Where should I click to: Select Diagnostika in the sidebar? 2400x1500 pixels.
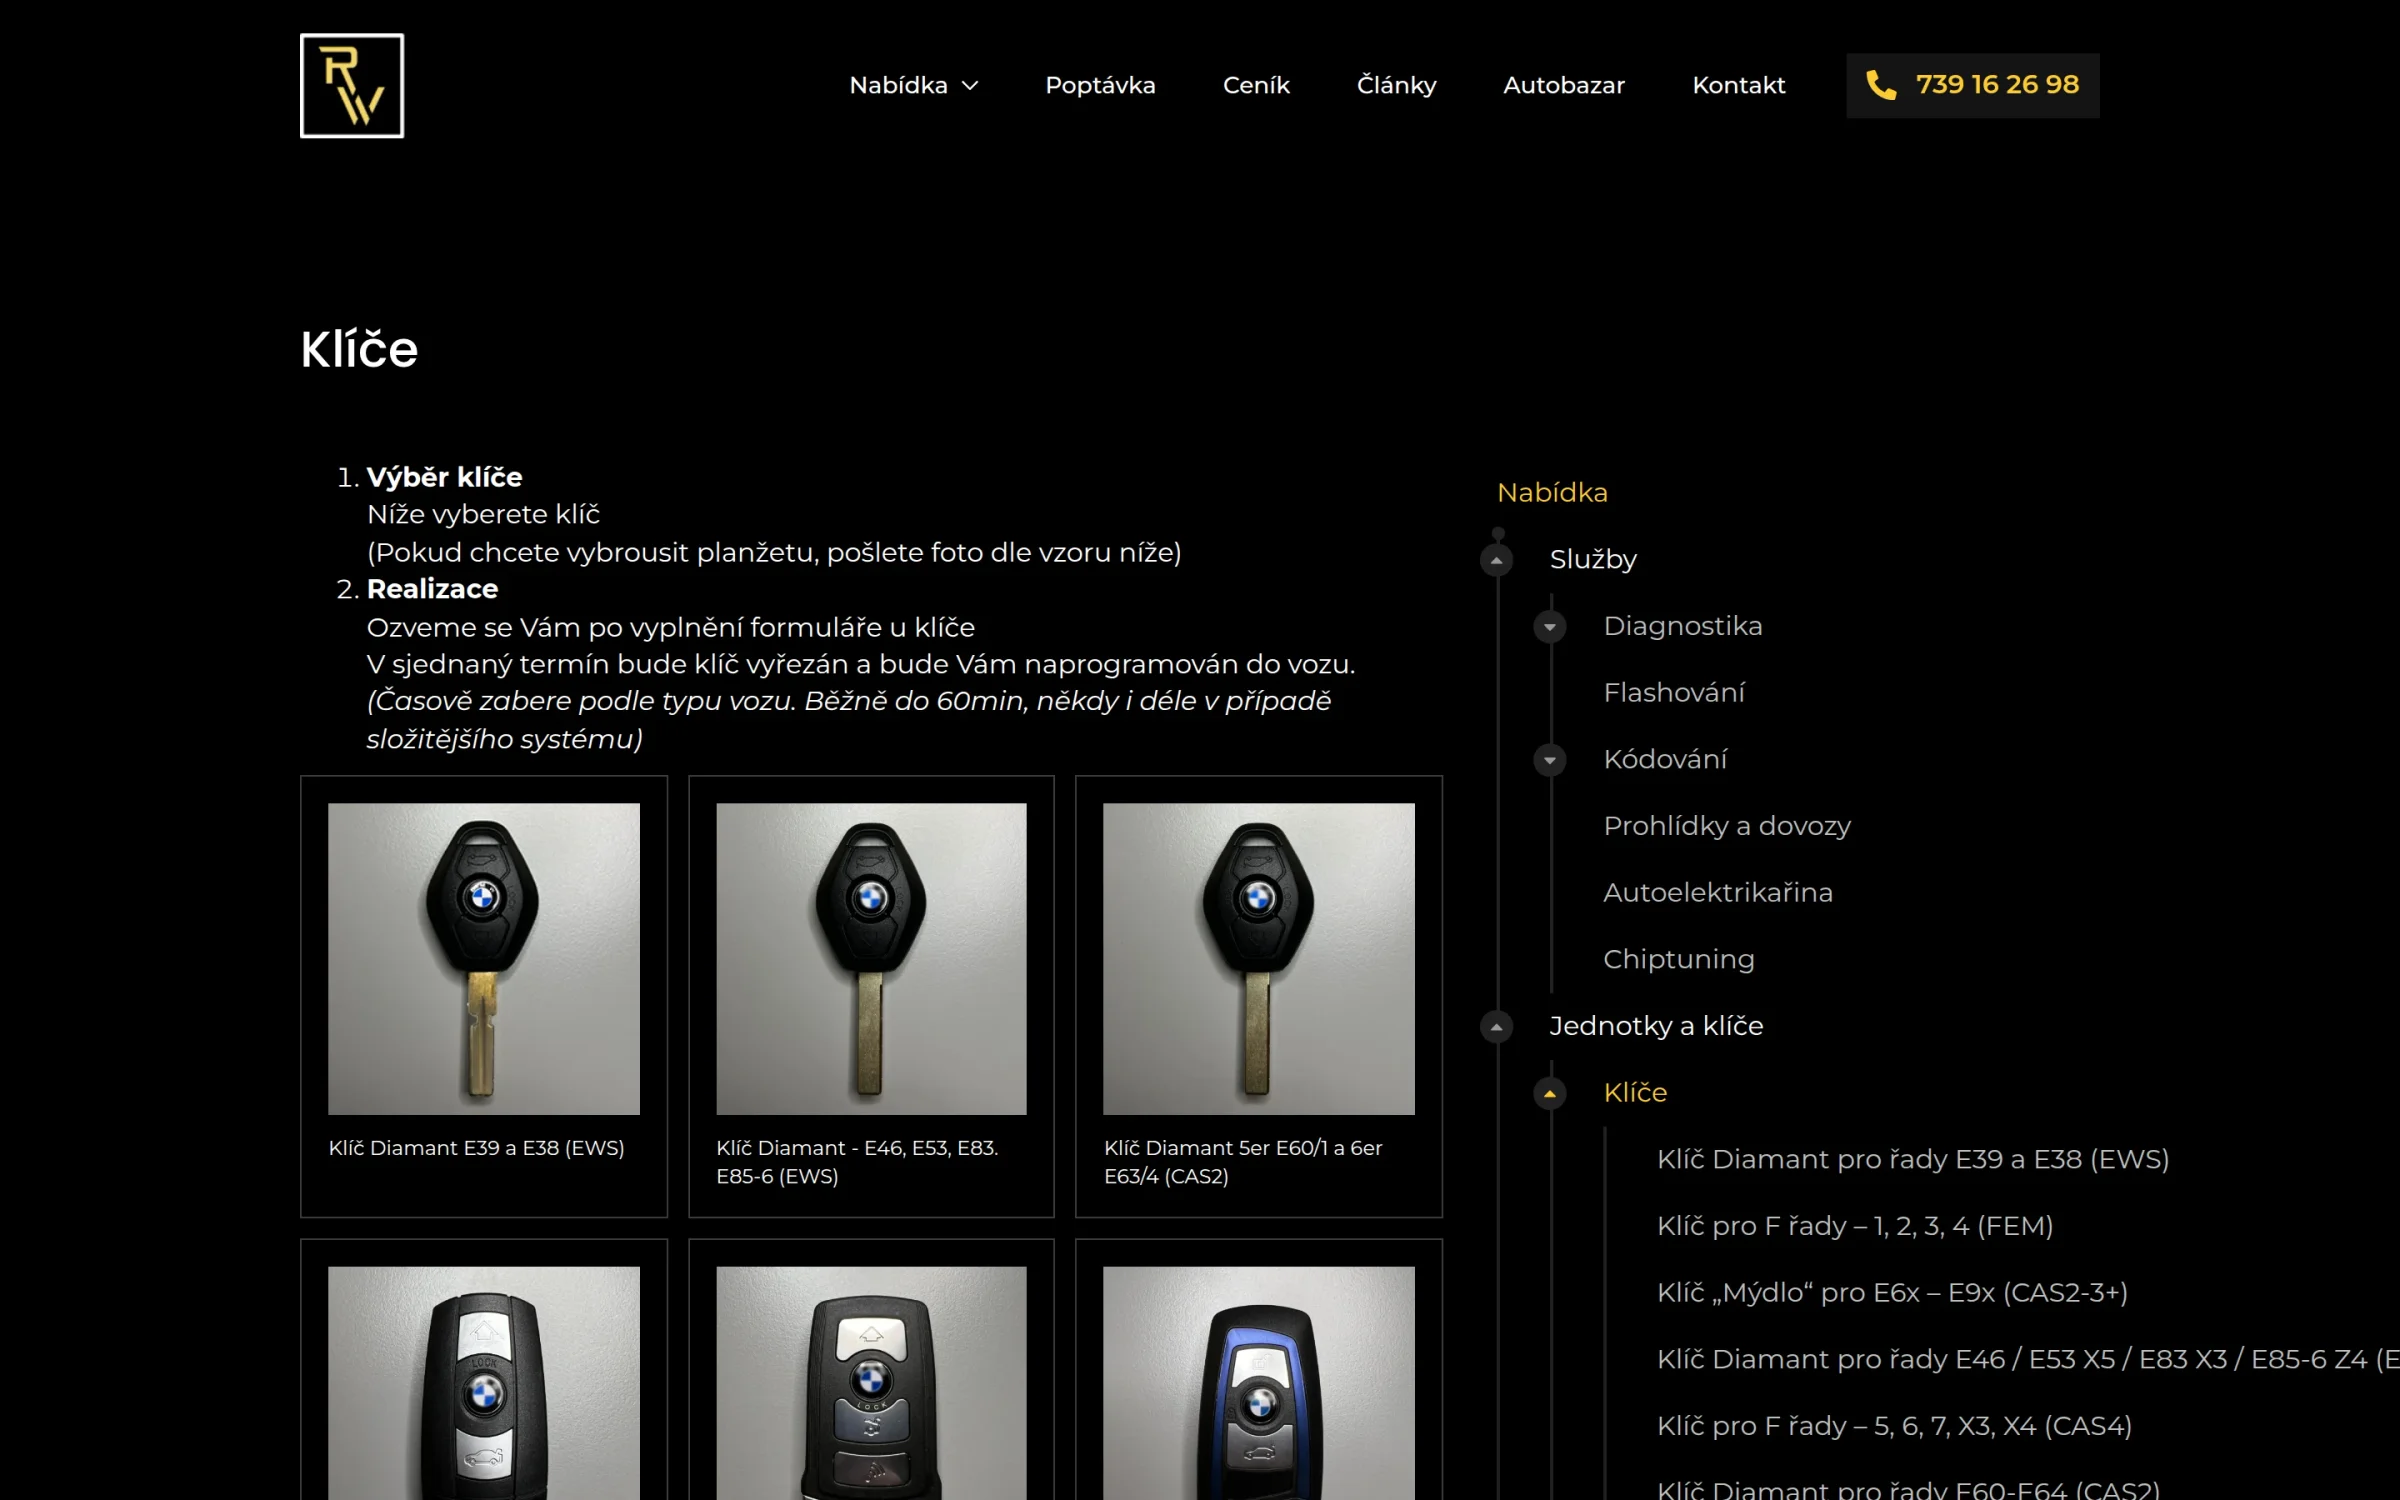pos(1683,627)
